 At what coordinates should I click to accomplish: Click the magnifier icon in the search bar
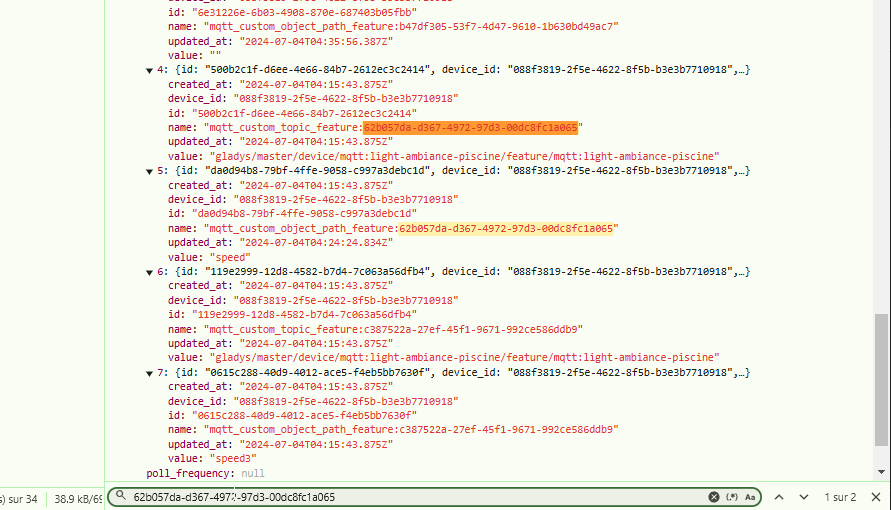(x=121, y=497)
